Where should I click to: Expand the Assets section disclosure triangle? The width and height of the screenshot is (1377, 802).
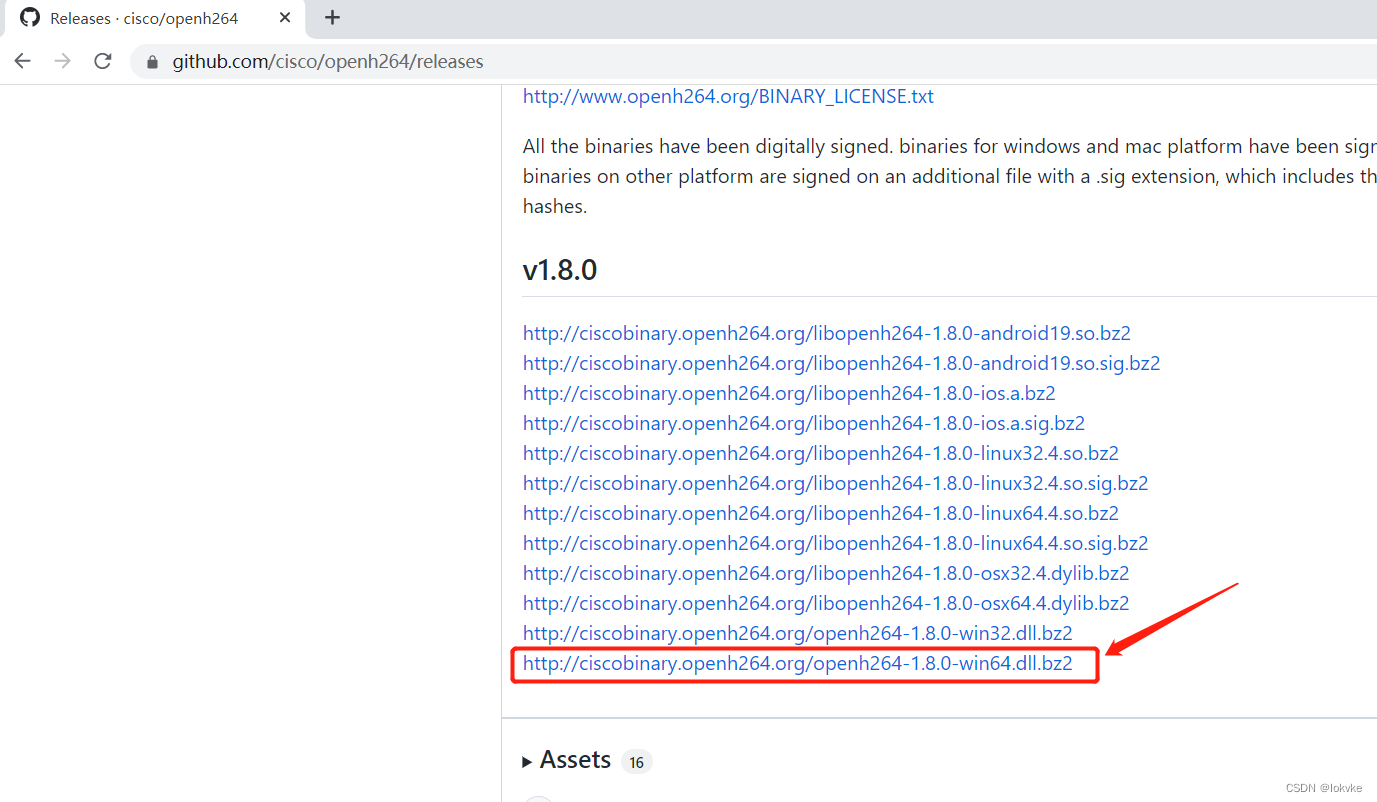(x=528, y=760)
